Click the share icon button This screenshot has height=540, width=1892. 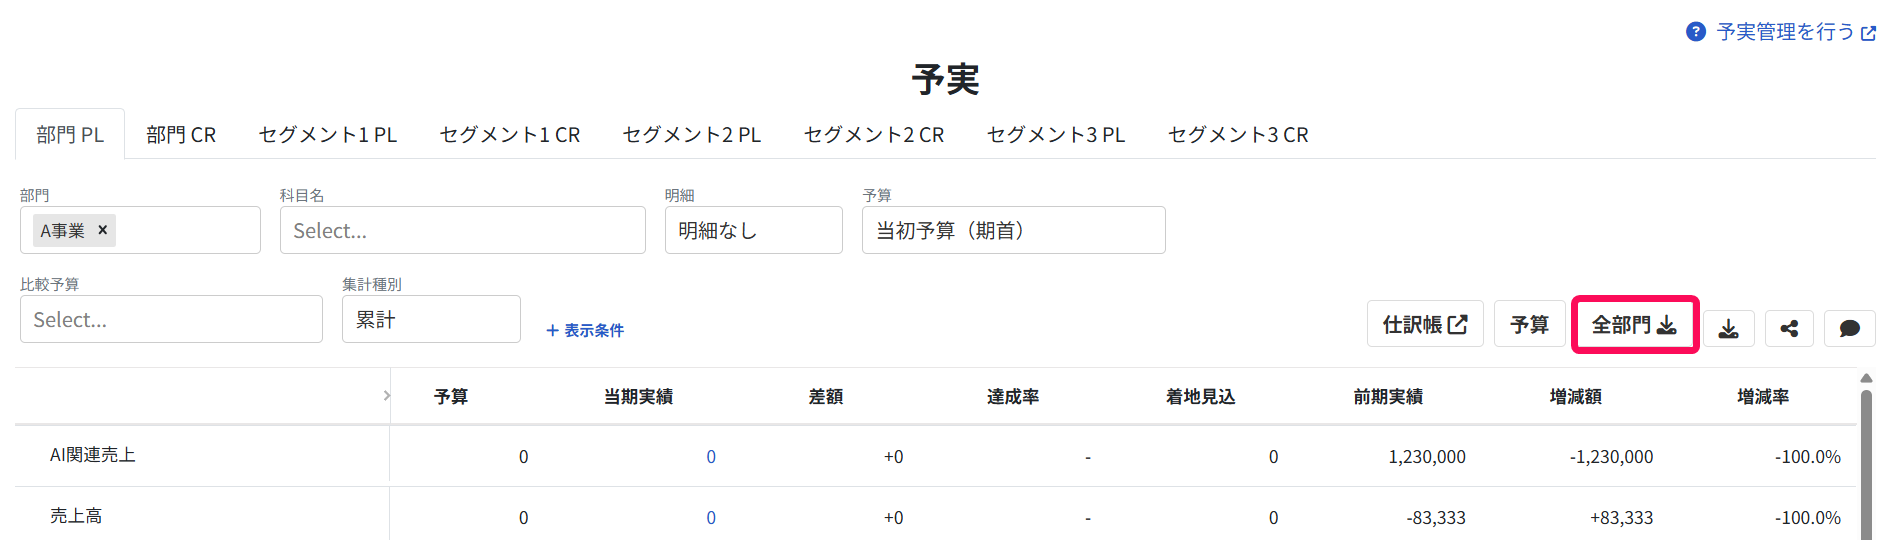[1789, 328]
